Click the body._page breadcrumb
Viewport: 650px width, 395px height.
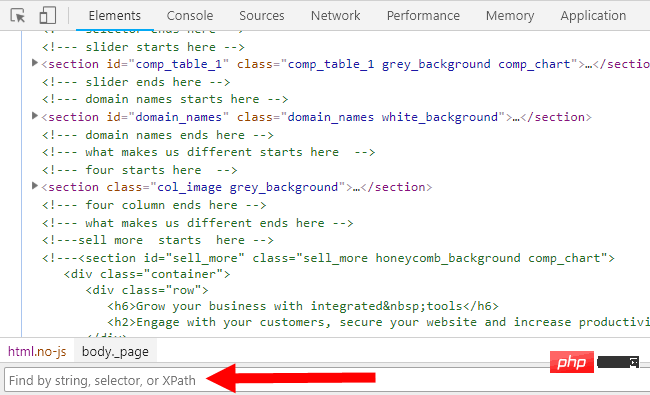(x=115, y=351)
